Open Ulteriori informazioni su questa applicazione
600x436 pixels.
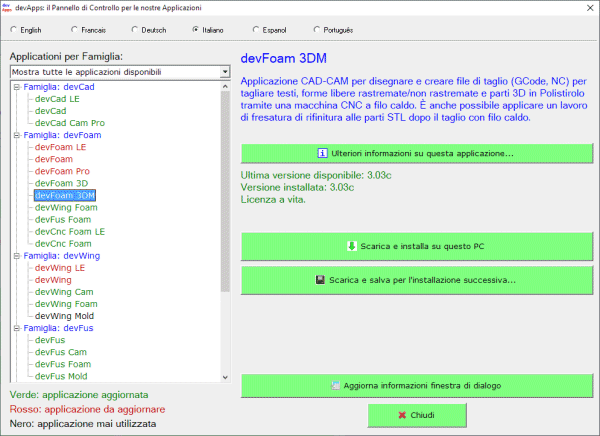[417, 153]
